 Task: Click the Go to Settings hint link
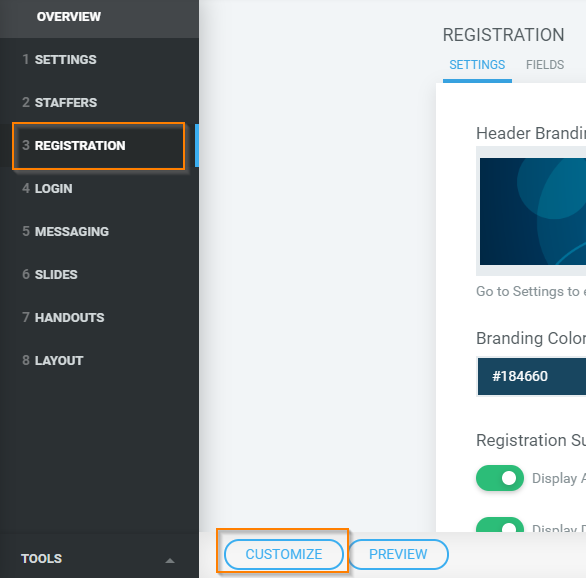[531, 291]
